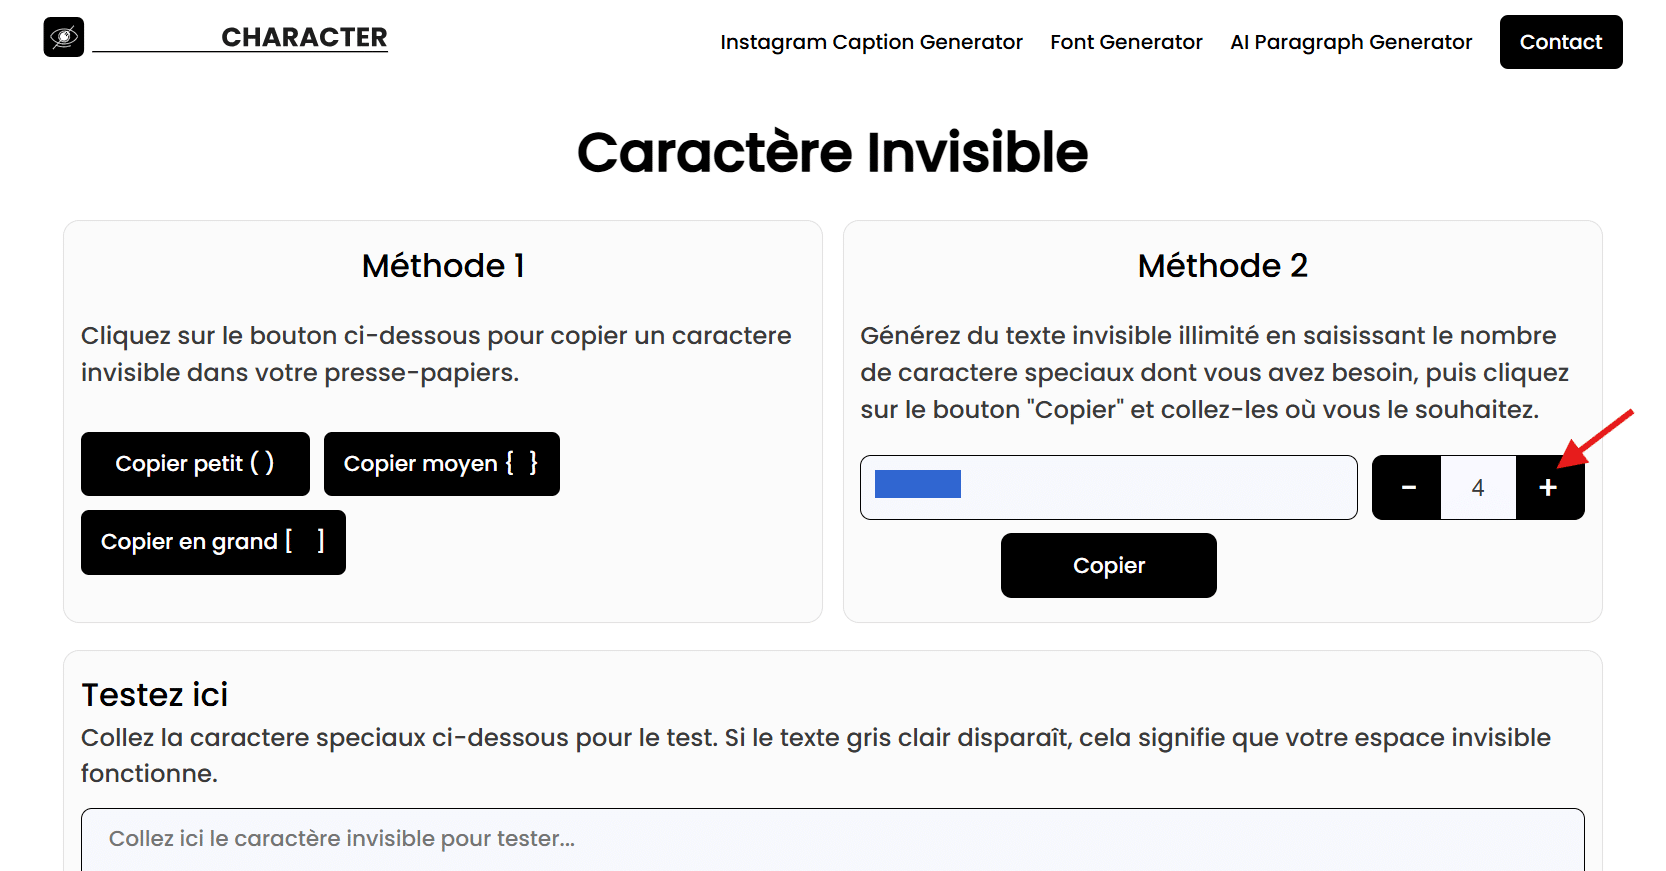Click the invisible character test box
Viewport: 1666px width, 871px height.
[832, 839]
